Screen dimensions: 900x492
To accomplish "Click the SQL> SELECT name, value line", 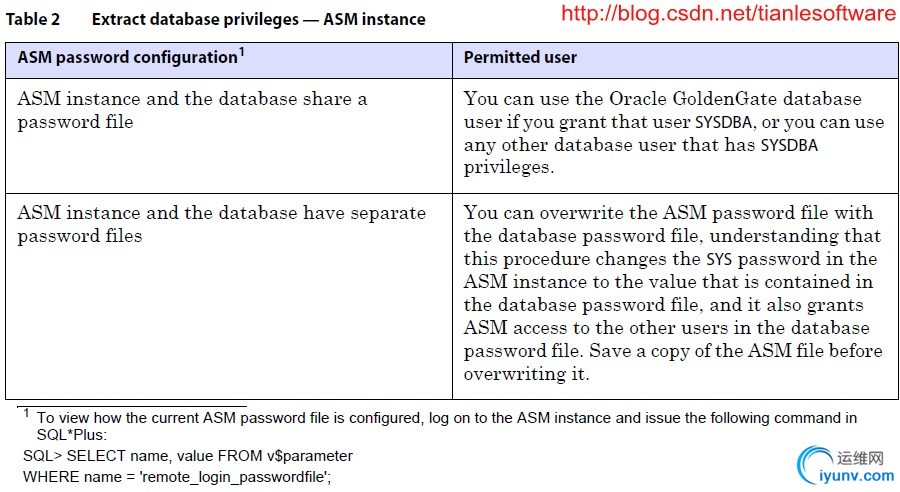I will click(188, 456).
